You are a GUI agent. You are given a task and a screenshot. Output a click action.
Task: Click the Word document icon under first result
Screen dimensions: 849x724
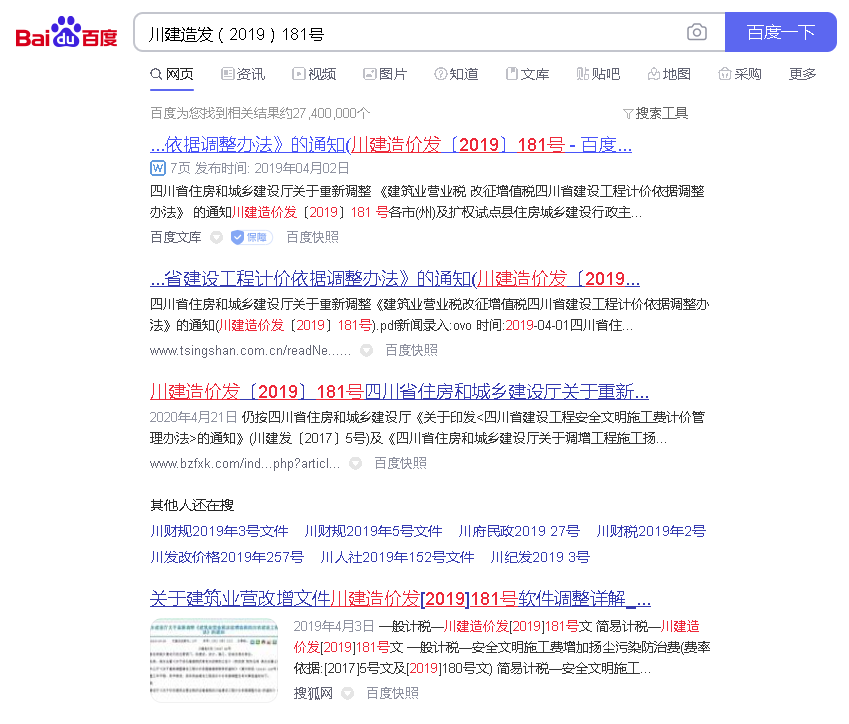(158, 168)
